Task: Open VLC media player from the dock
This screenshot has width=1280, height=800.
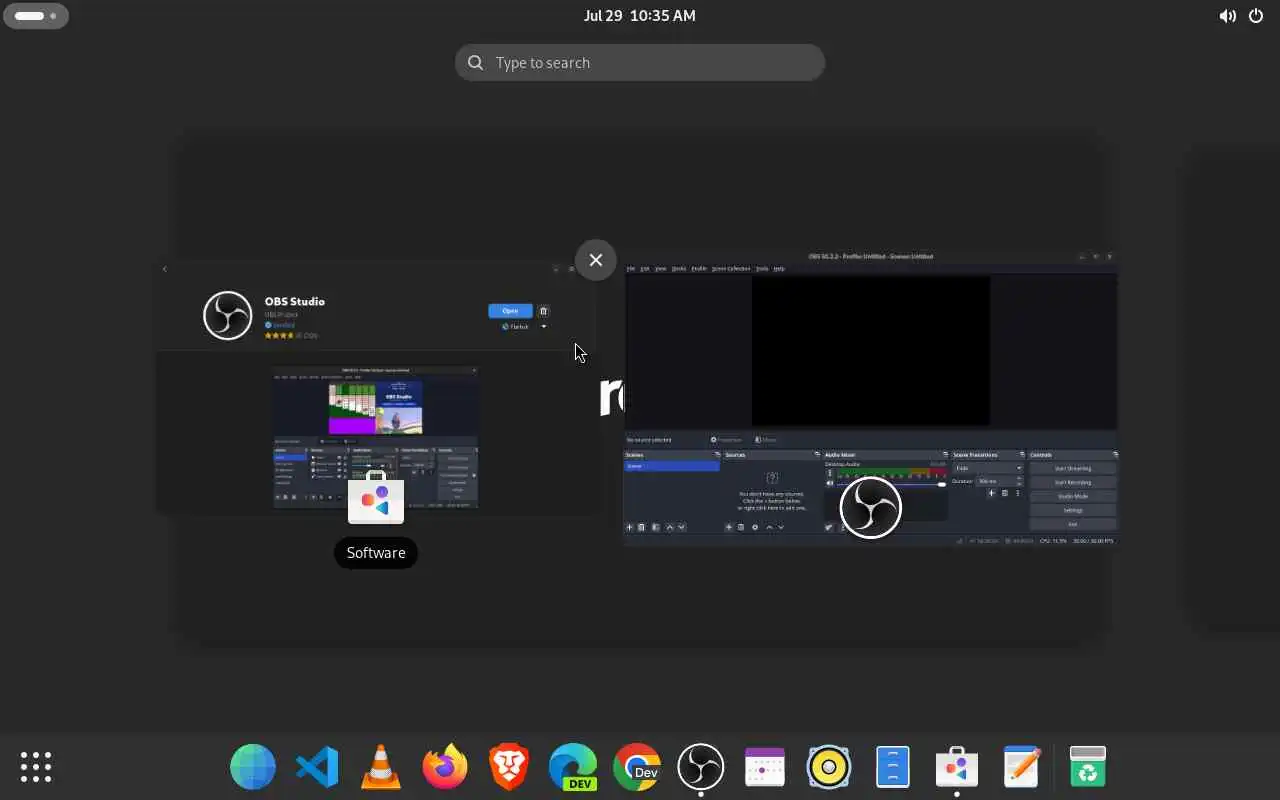Action: coord(381,767)
